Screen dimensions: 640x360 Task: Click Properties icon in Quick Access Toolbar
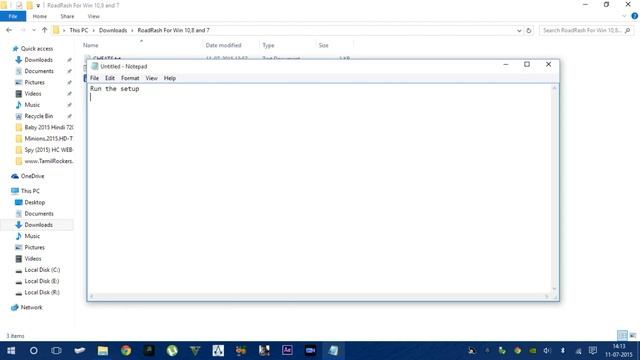pyautogui.click(x=19, y=5)
